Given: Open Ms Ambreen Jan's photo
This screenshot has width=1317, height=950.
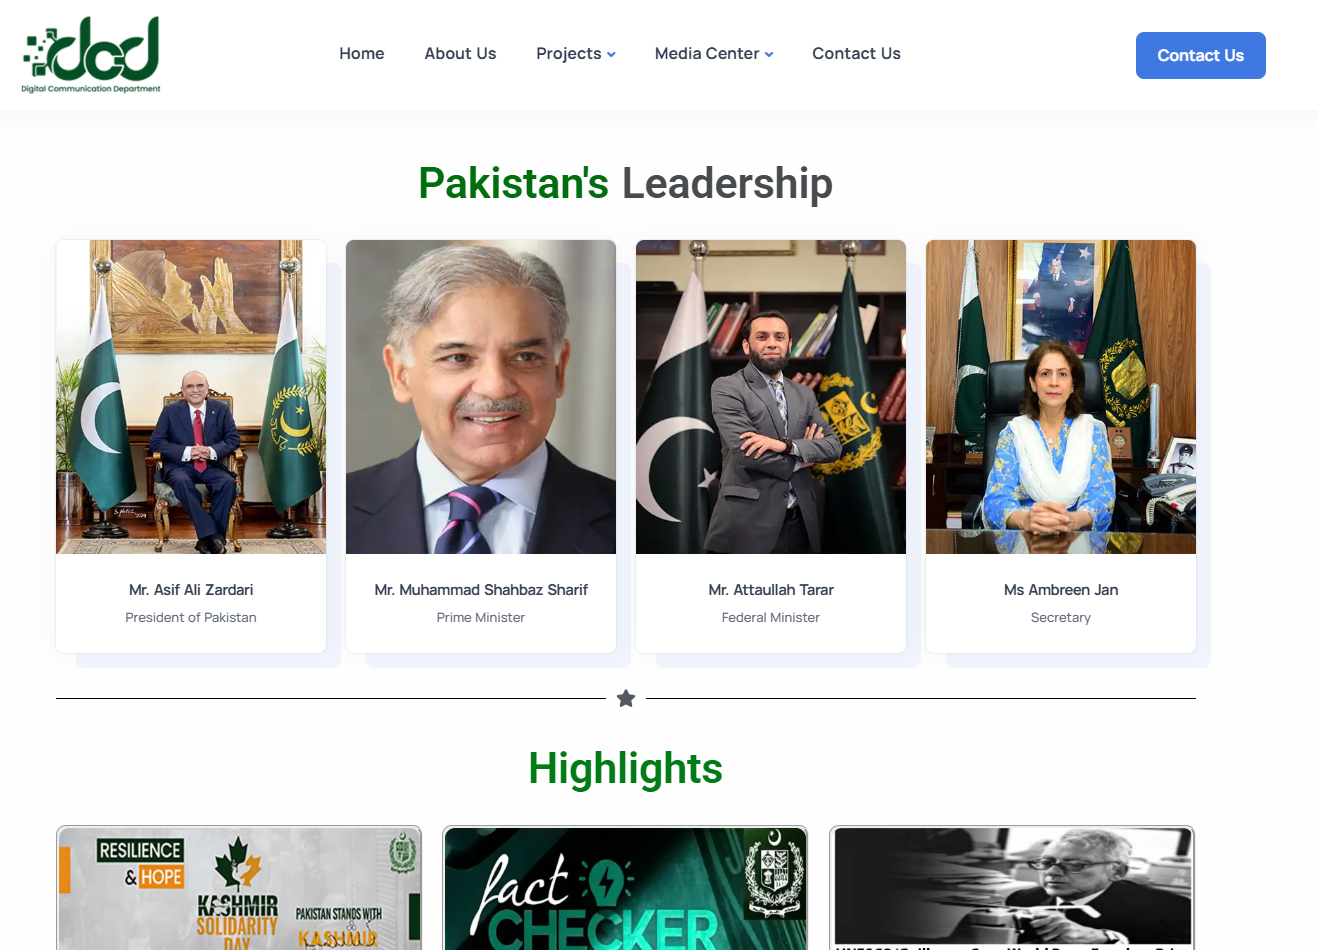Looking at the screenshot, I should [1061, 397].
